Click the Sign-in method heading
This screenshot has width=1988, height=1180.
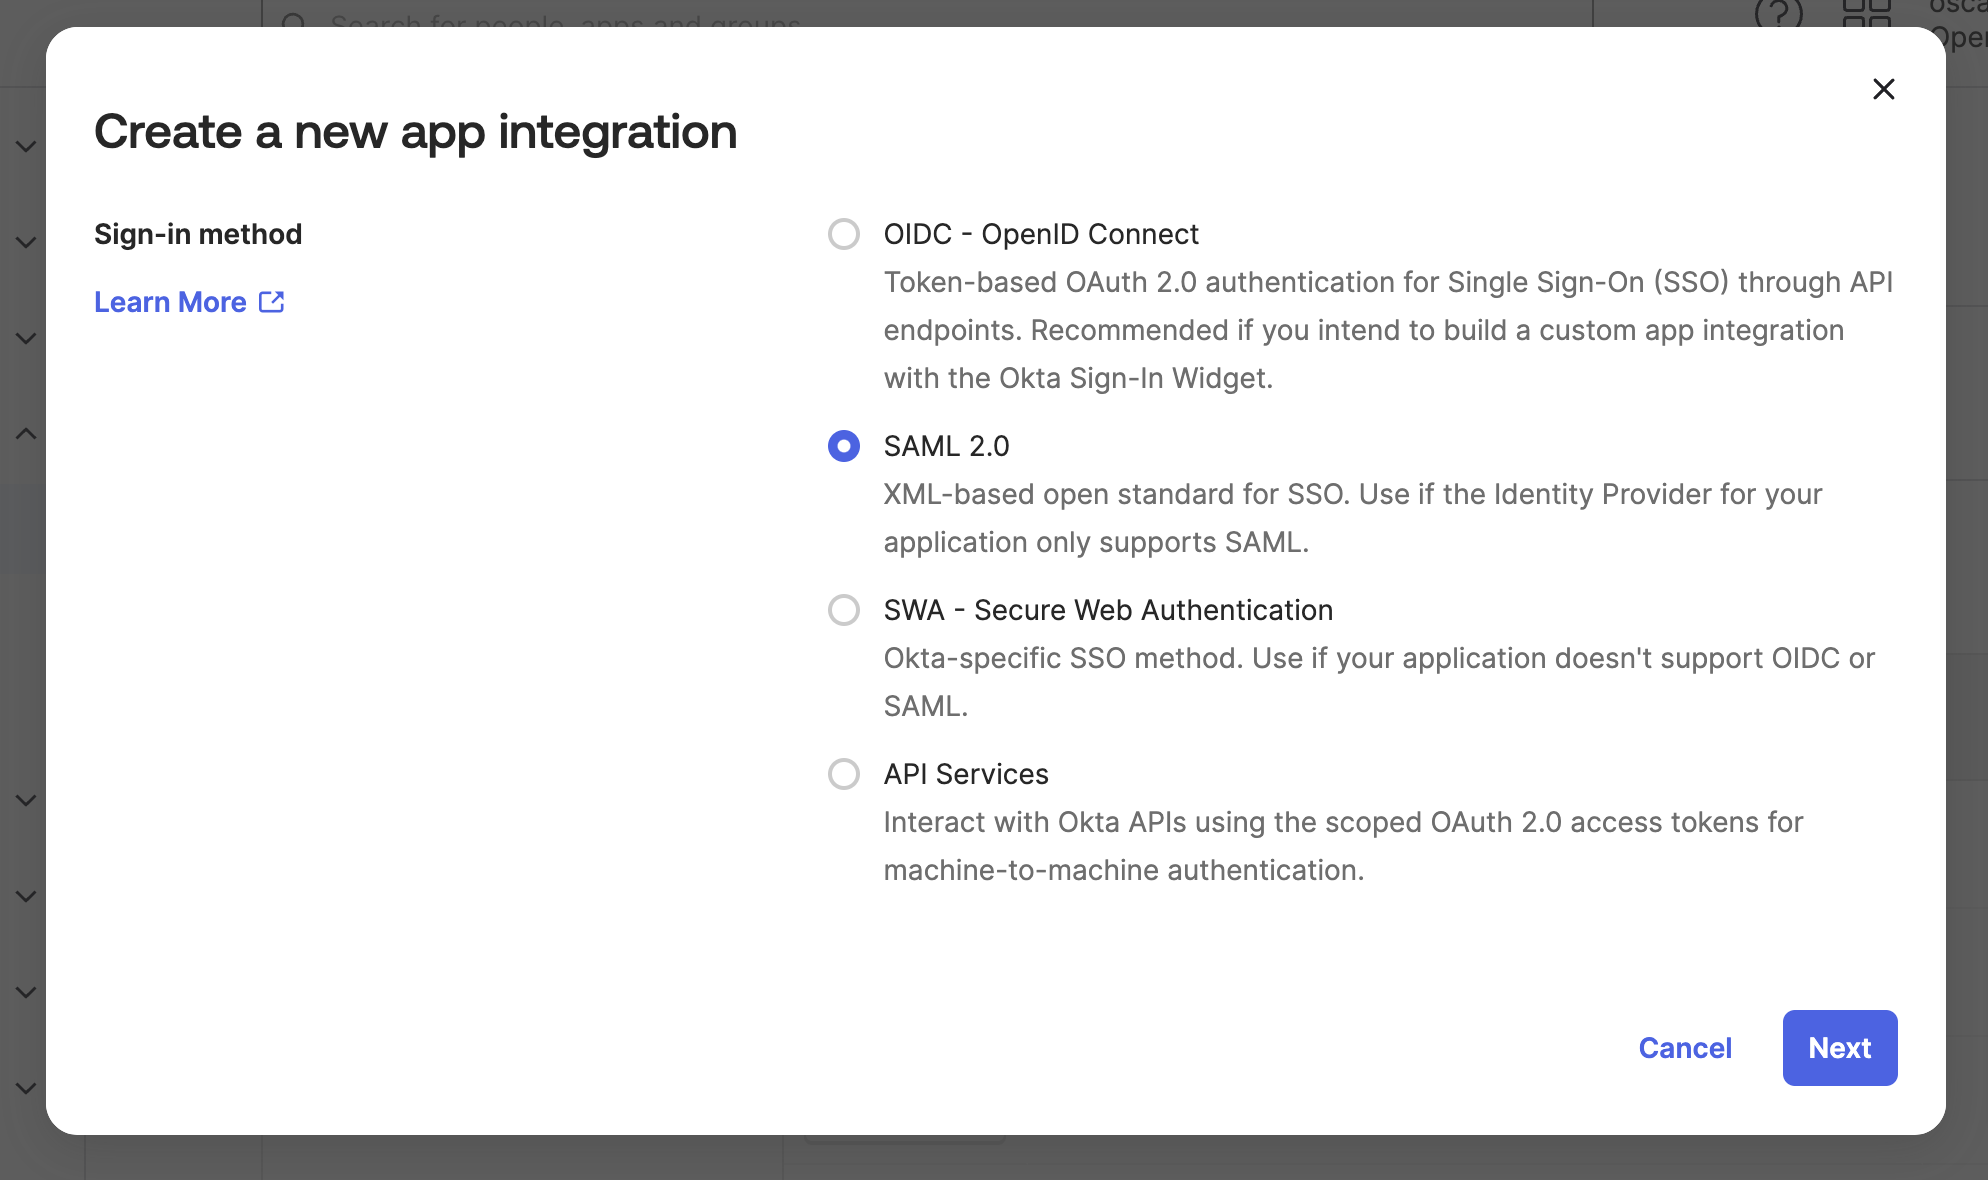click(x=198, y=234)
